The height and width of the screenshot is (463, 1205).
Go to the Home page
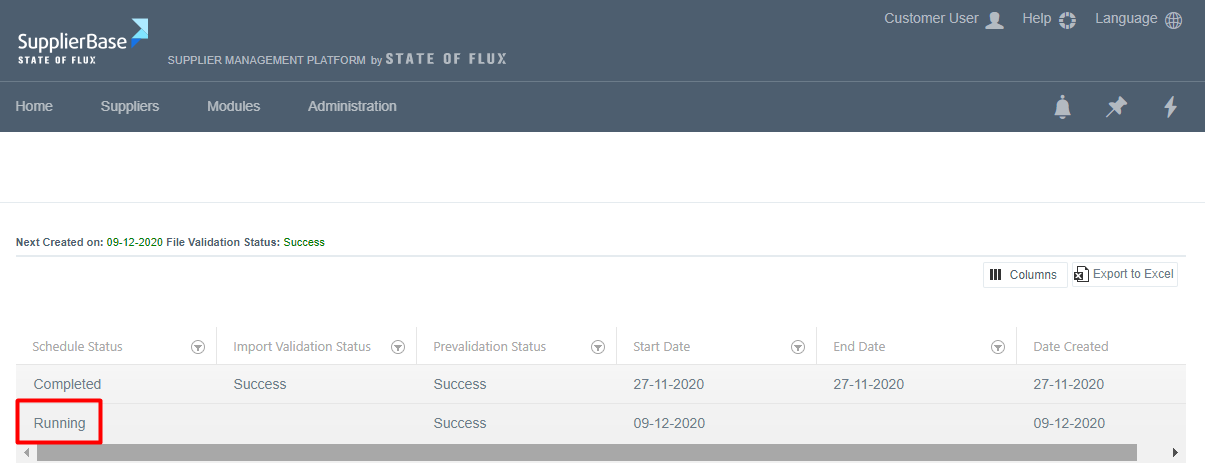(x=34, y=106)
